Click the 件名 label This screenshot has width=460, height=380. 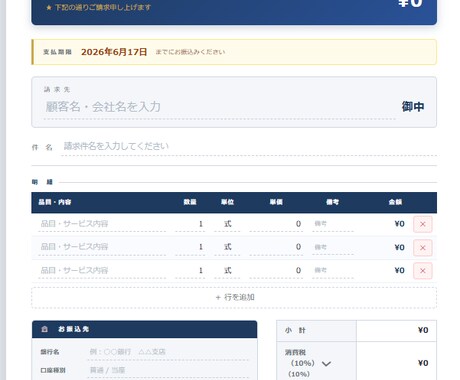pos(42,147)
